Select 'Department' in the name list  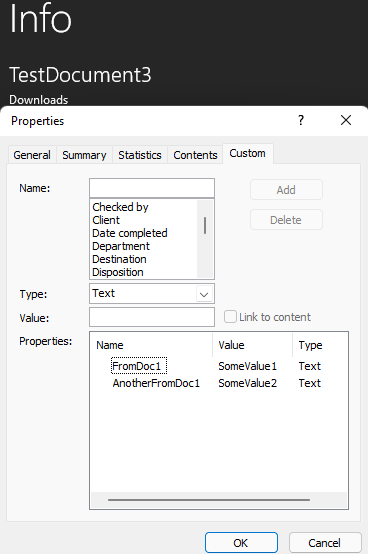point(121,246)
